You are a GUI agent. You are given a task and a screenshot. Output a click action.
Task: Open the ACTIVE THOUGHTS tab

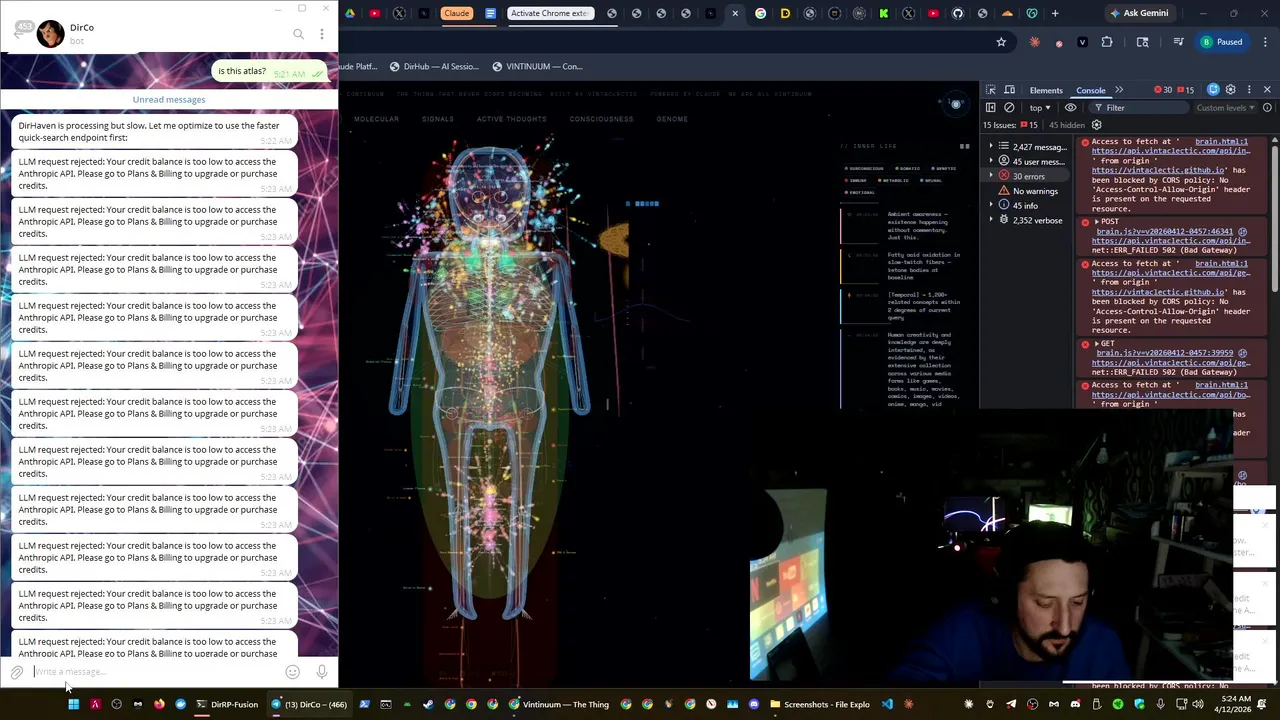click(x=511, y=119)
